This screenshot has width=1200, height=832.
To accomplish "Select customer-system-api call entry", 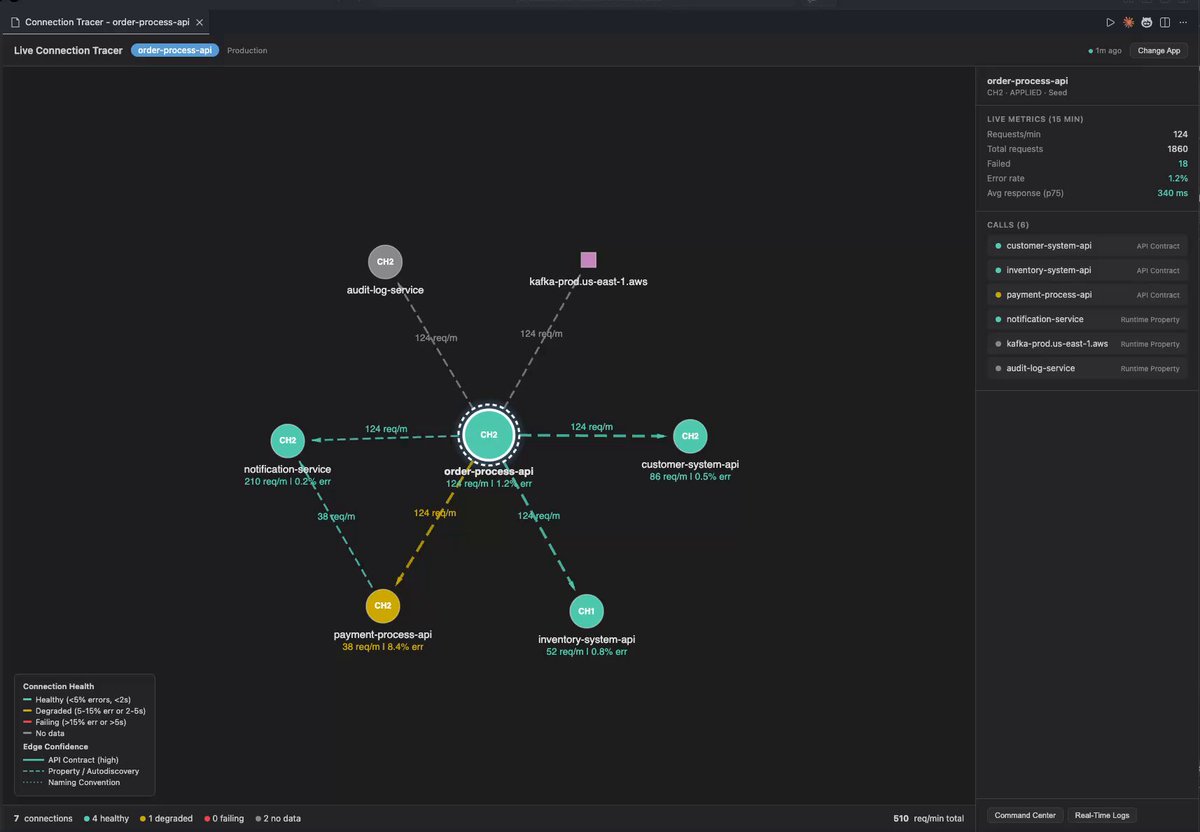I will (1087, 246).
